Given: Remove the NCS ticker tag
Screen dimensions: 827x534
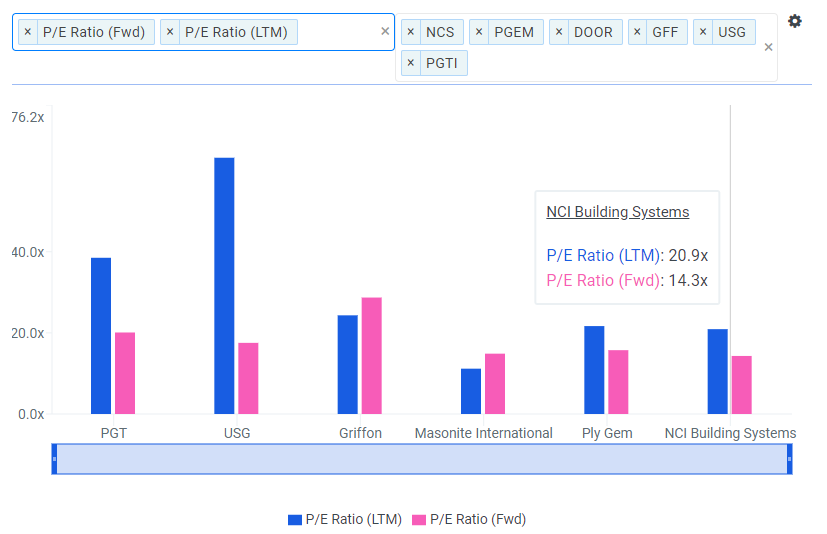Looking at the screenshot, I should coord(411,32).
